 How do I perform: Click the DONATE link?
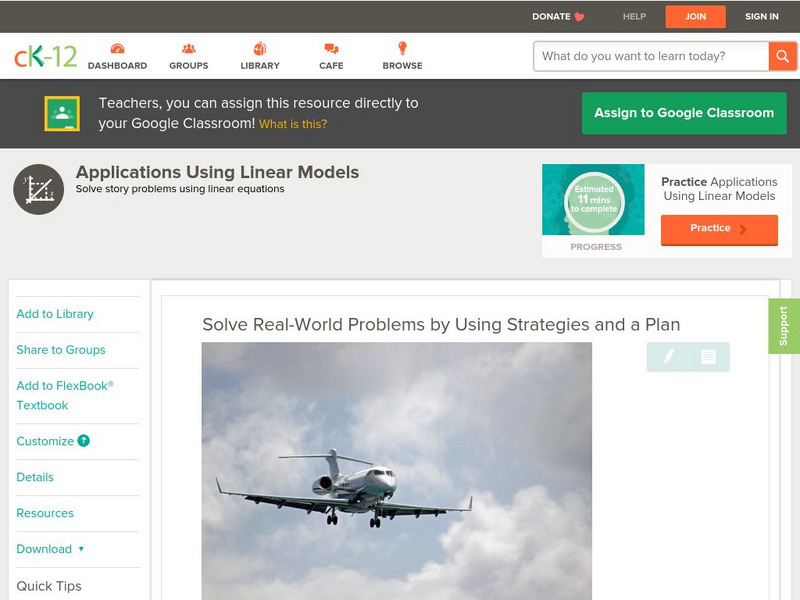click(551, 16)
